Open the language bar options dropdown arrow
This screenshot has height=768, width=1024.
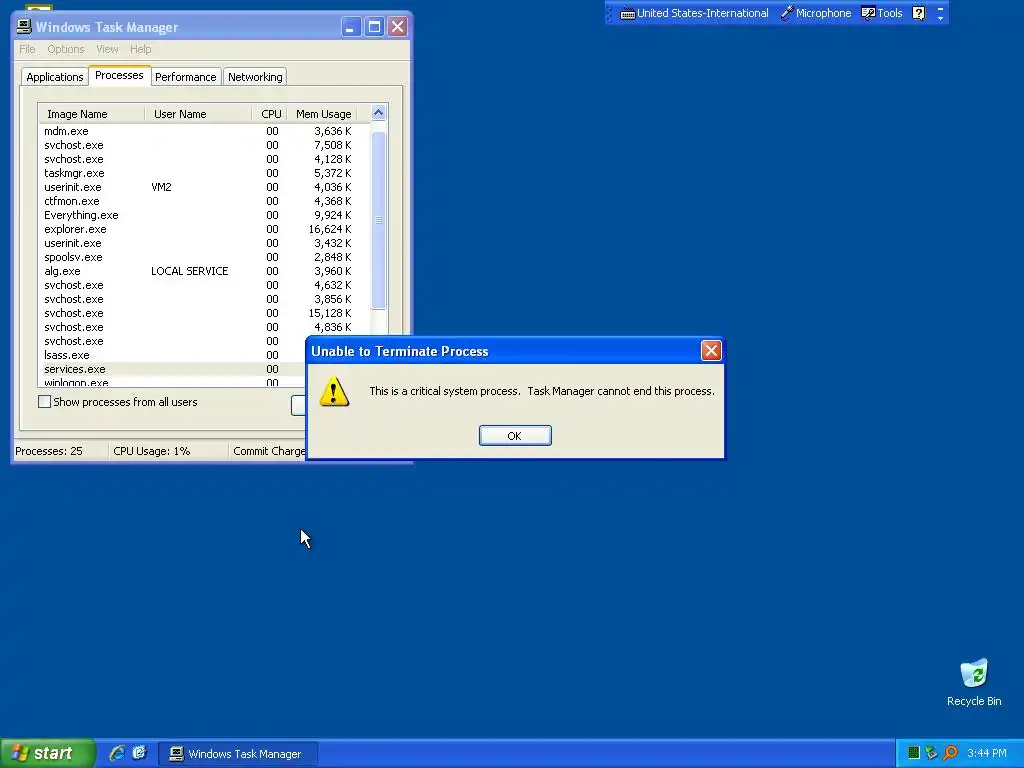[x=940, y=18]
